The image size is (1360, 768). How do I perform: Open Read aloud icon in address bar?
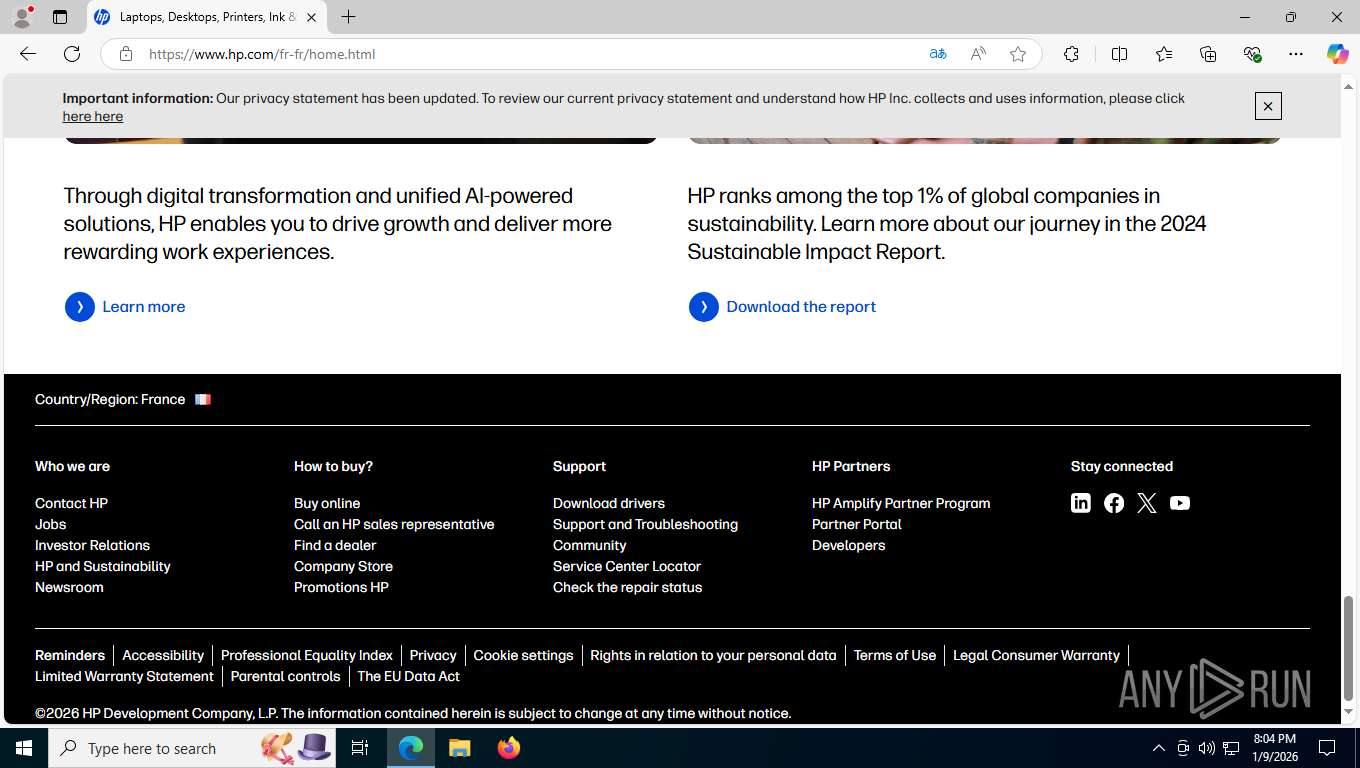[978, 54]
